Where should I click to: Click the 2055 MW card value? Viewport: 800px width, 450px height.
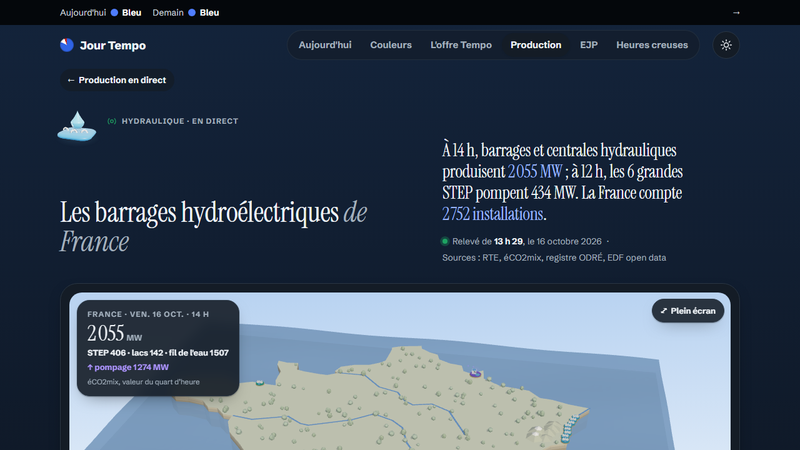point(114,334)
